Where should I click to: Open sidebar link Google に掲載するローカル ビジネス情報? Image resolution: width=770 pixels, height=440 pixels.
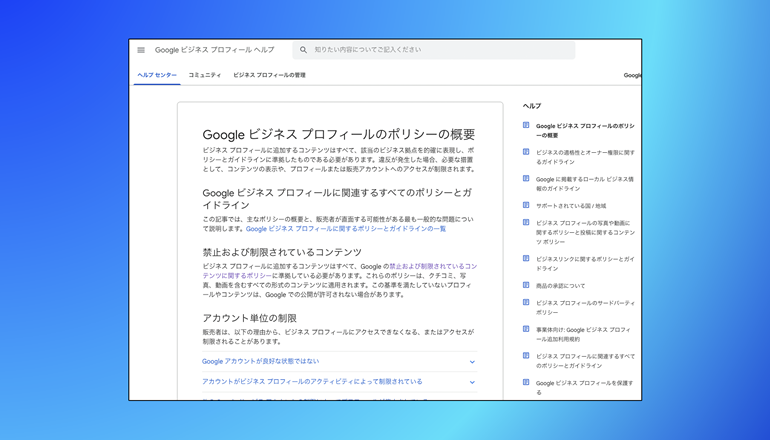click(584, 184)
